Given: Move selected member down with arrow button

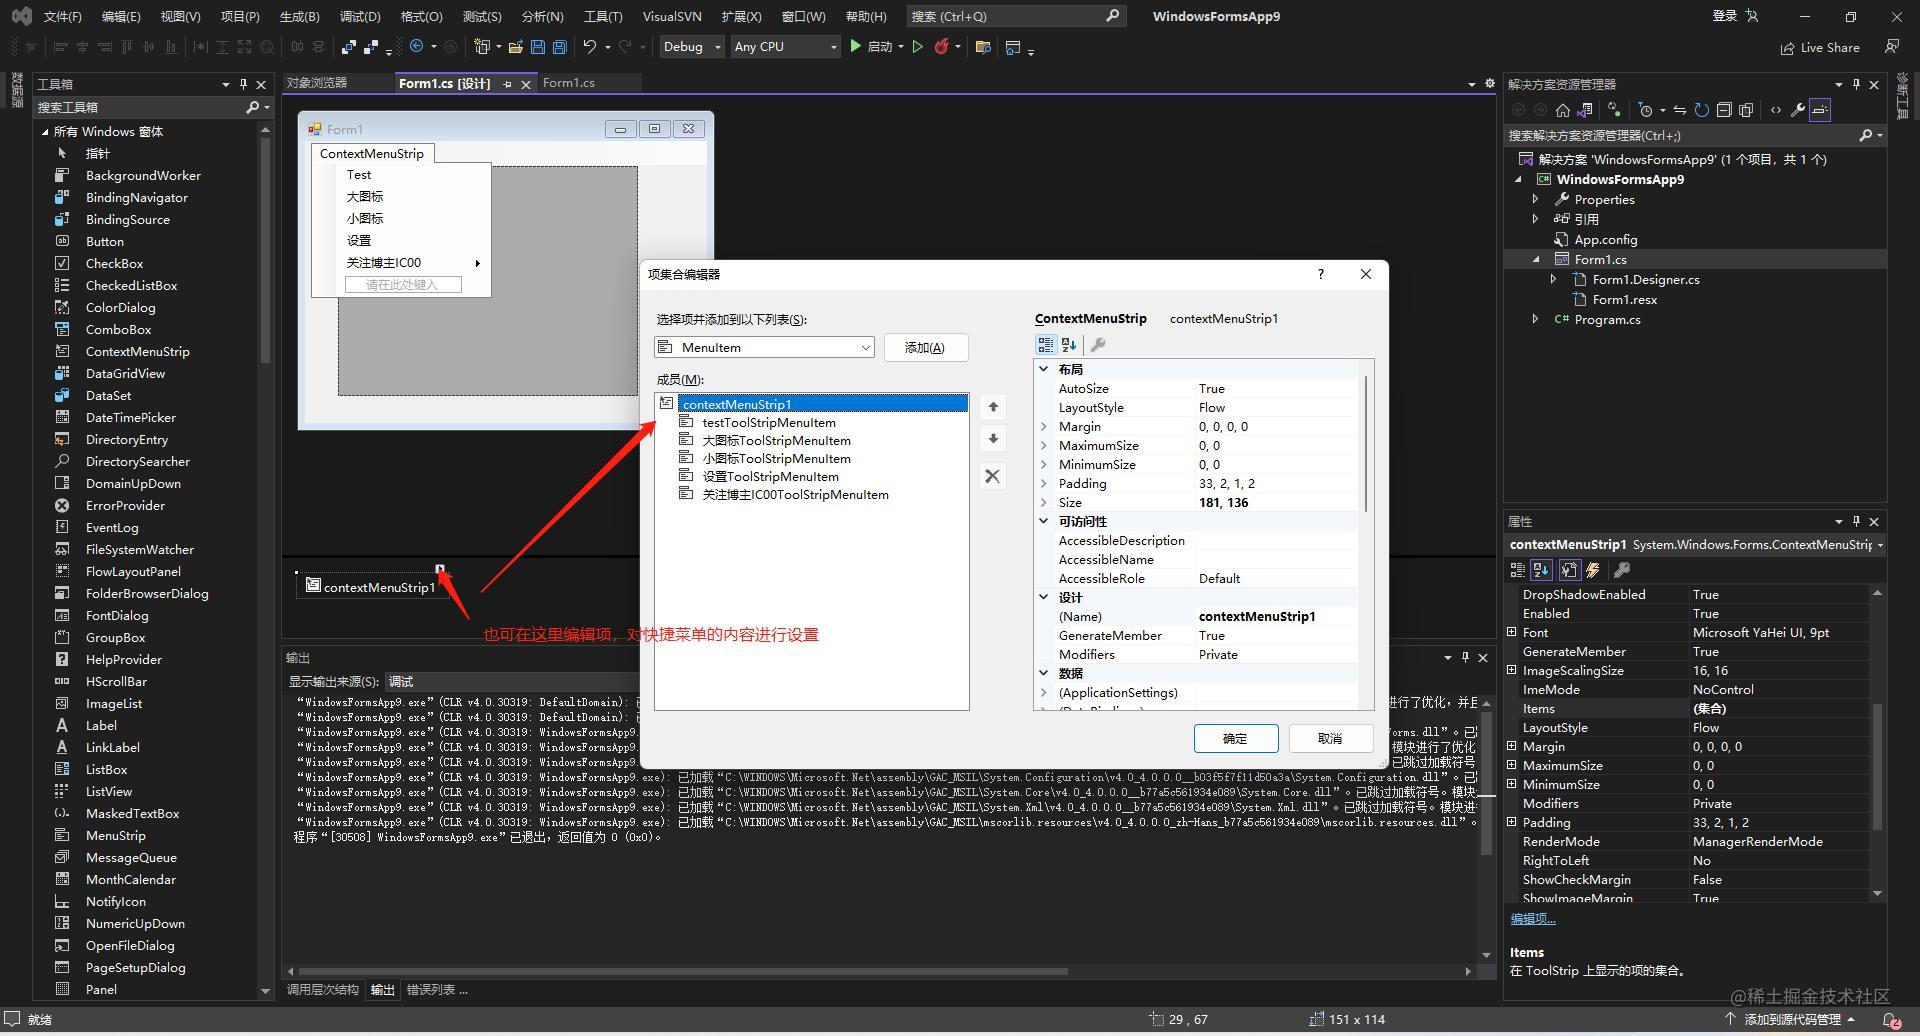Looking at the screenshot, I should (x=993, y=439).
